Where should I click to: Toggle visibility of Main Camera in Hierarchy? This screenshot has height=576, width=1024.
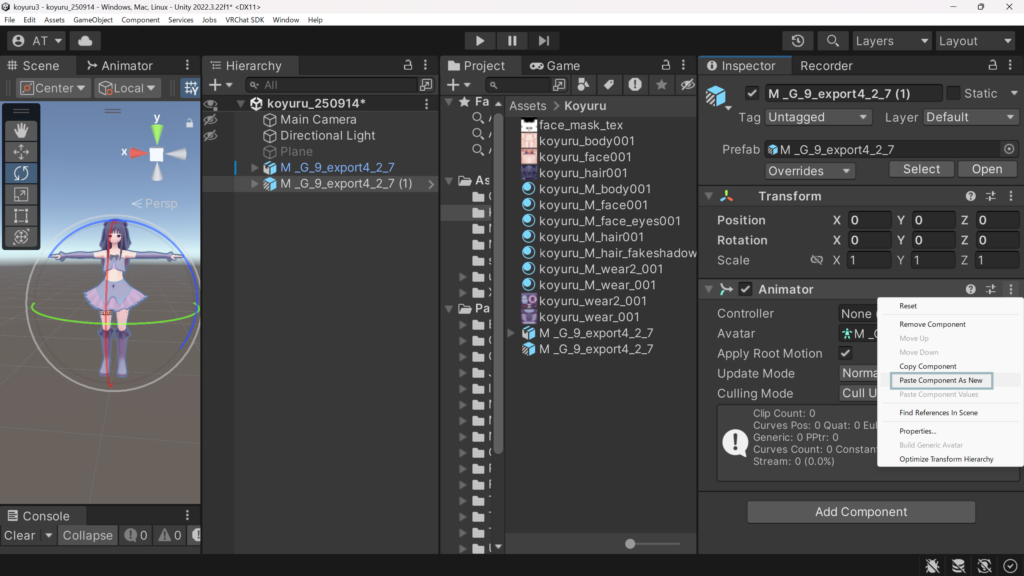[210, 120]
